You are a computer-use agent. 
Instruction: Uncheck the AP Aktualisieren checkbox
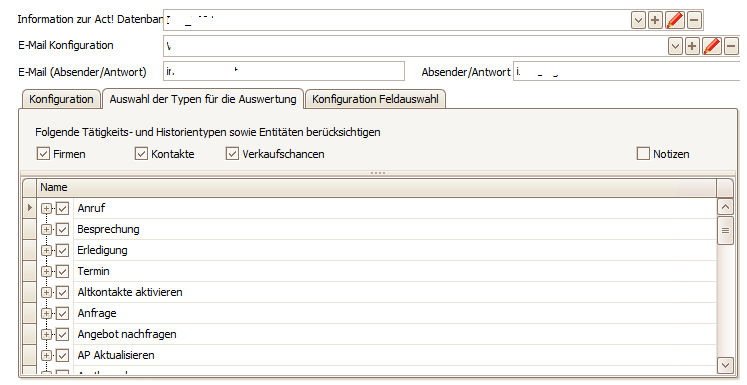click(x=62, y=355)
